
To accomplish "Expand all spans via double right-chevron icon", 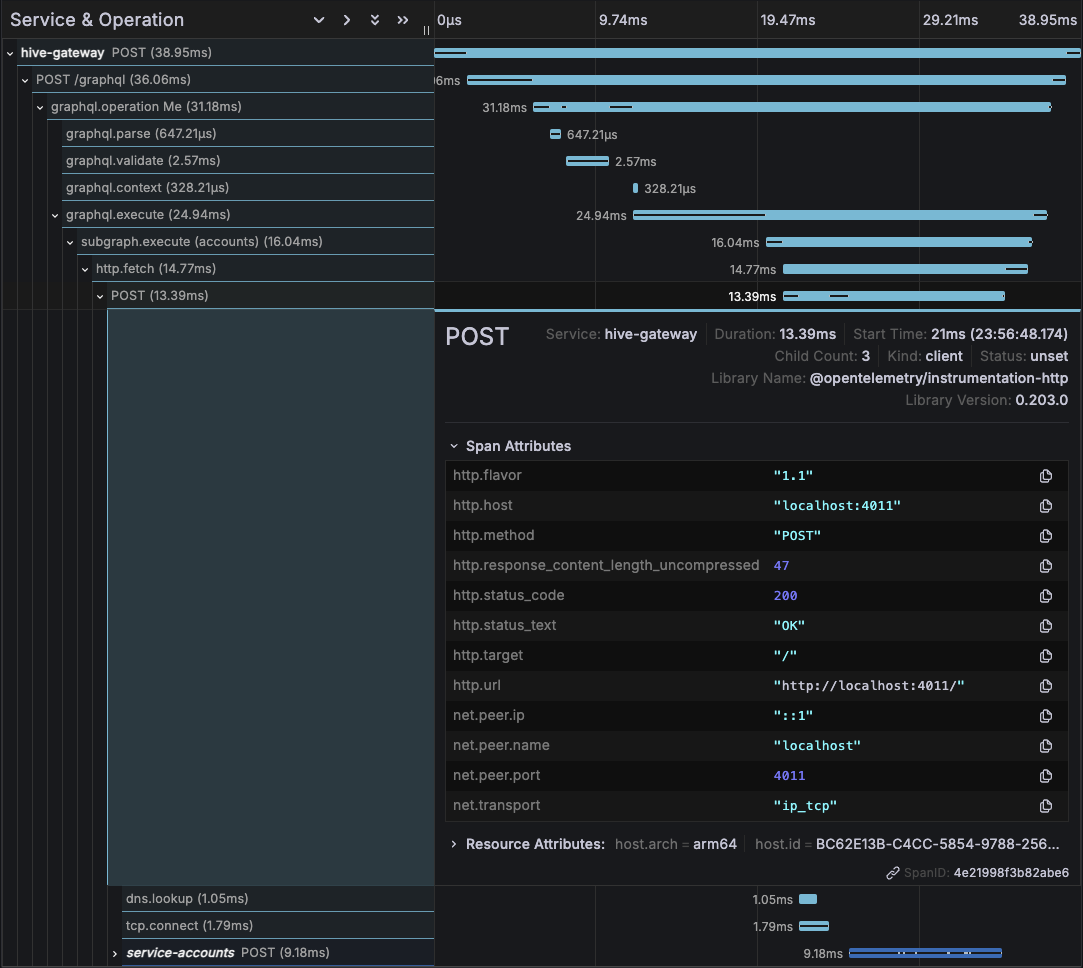I will (x=402, y=19).
